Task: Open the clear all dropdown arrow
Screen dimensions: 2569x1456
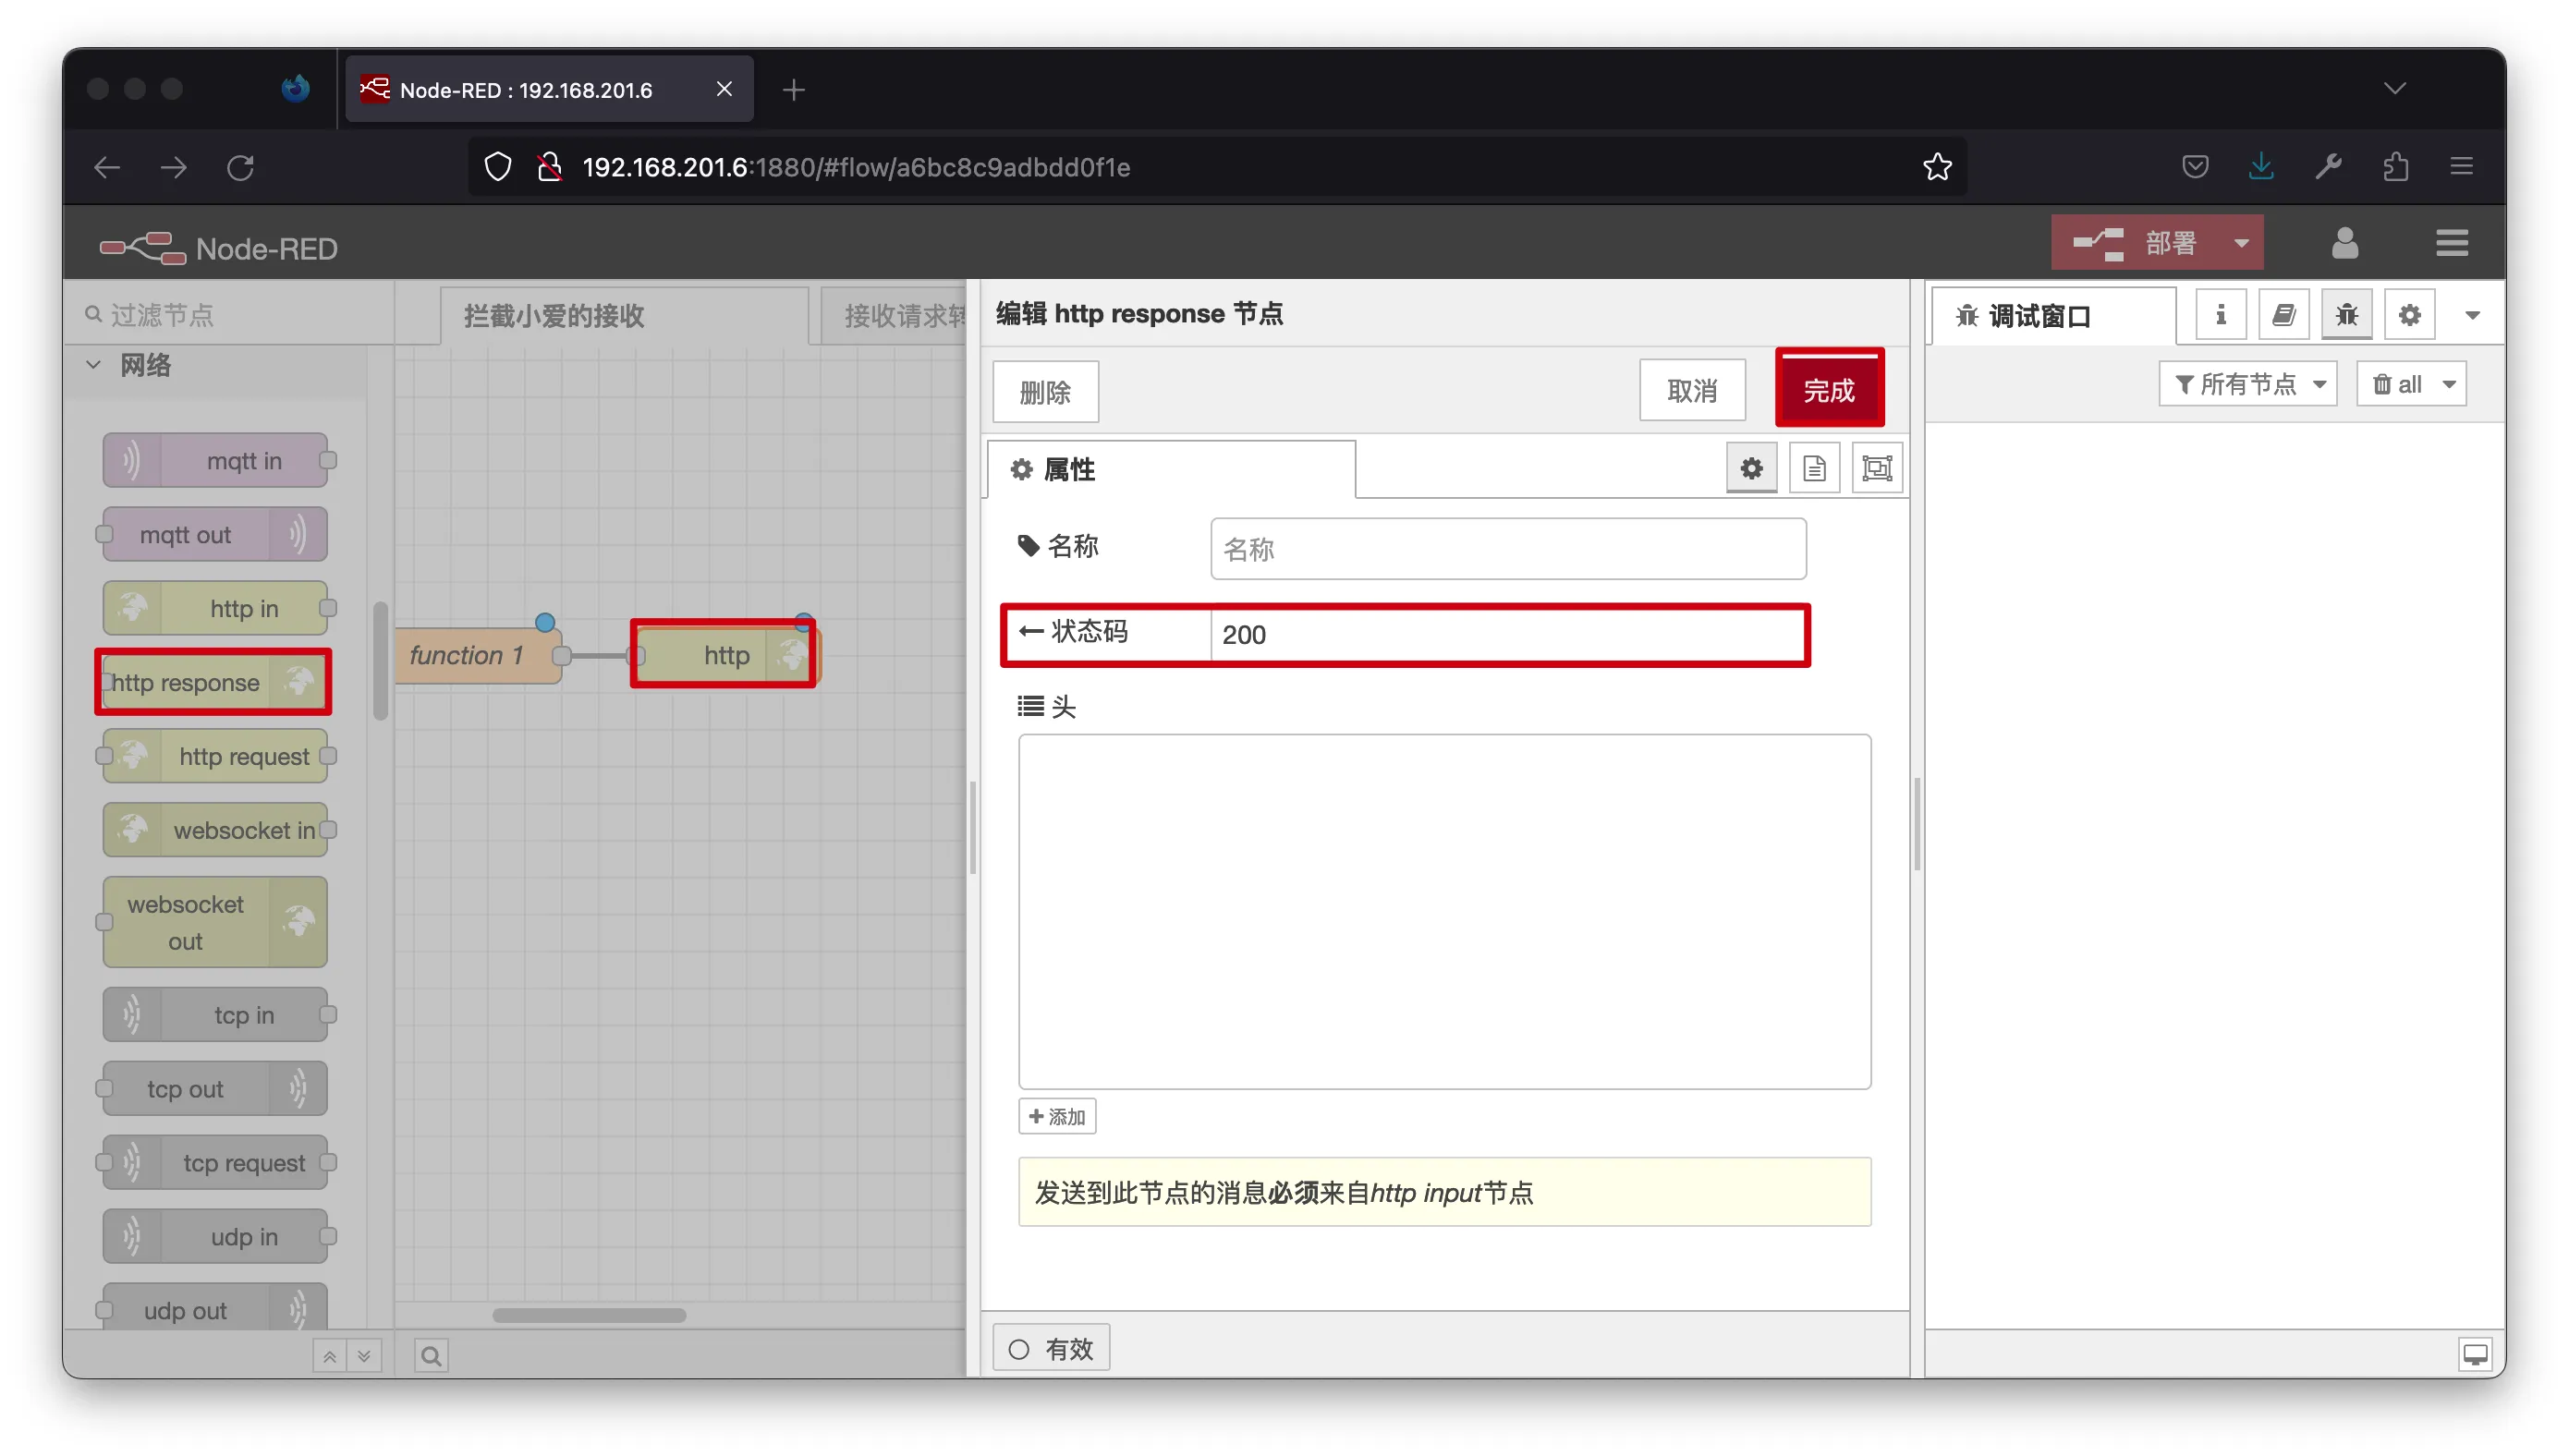Action: (2448, 384)
